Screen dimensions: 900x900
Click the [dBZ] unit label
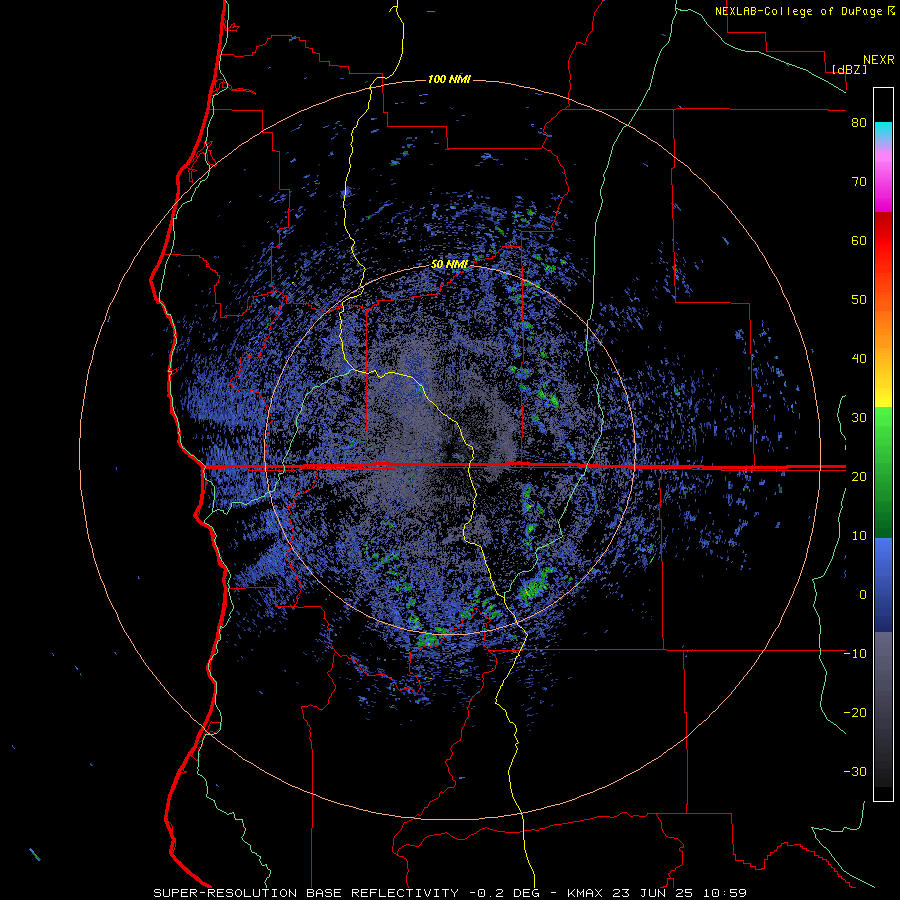pos(849,69)
